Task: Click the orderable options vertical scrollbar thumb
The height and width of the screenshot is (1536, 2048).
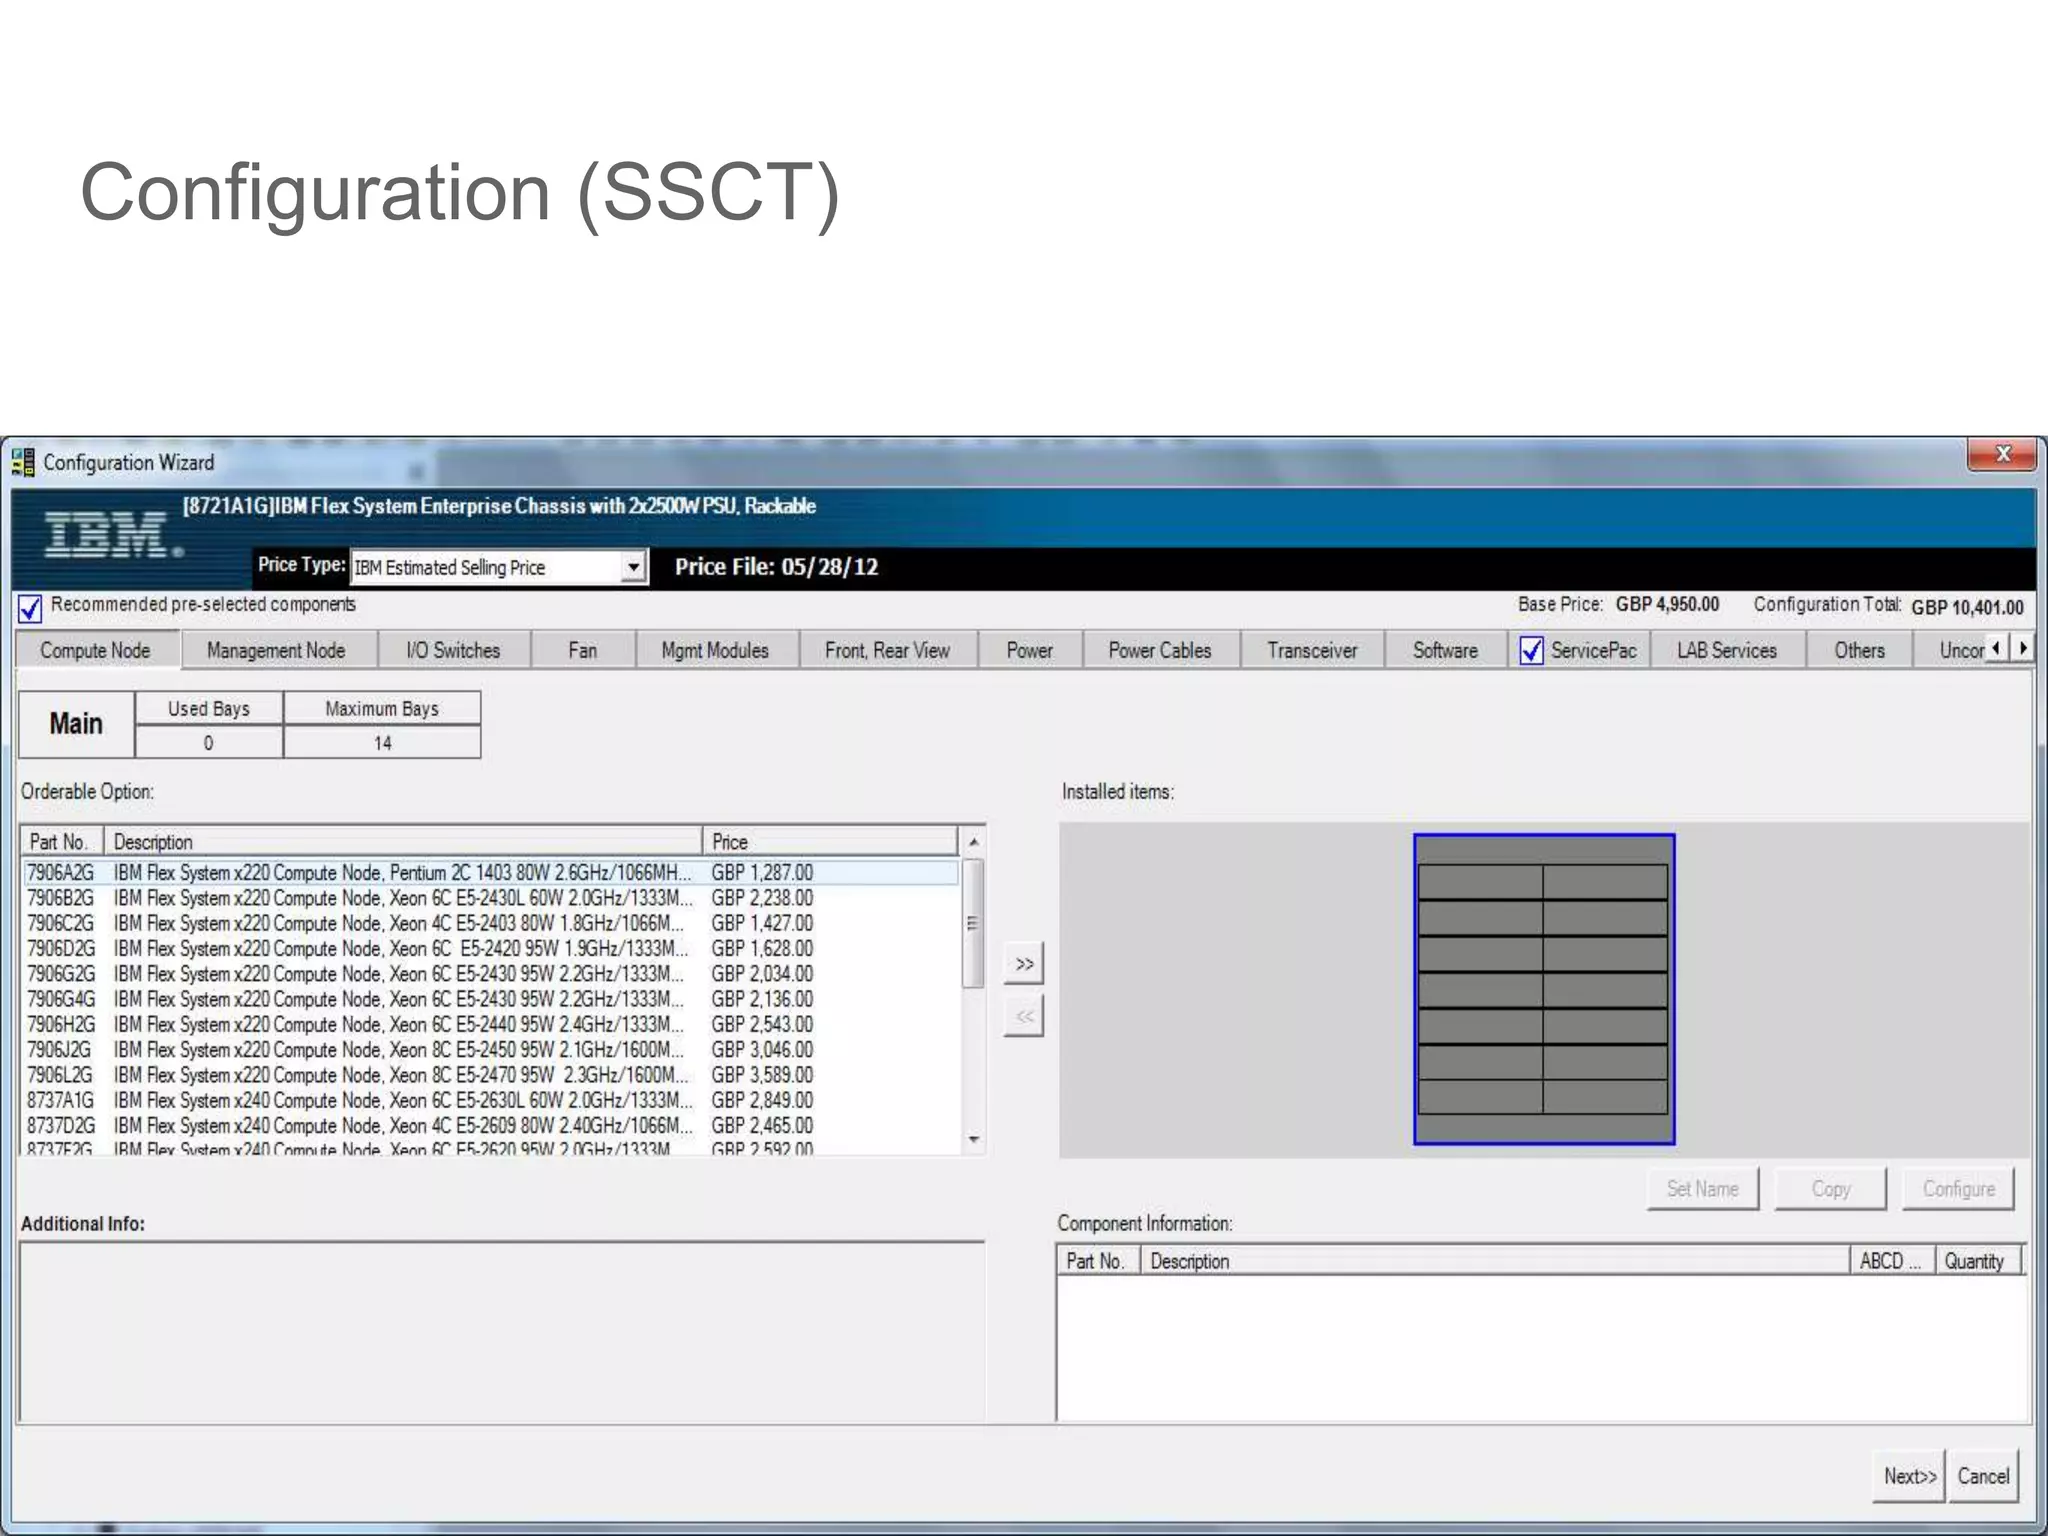Action: pos(972,923)
